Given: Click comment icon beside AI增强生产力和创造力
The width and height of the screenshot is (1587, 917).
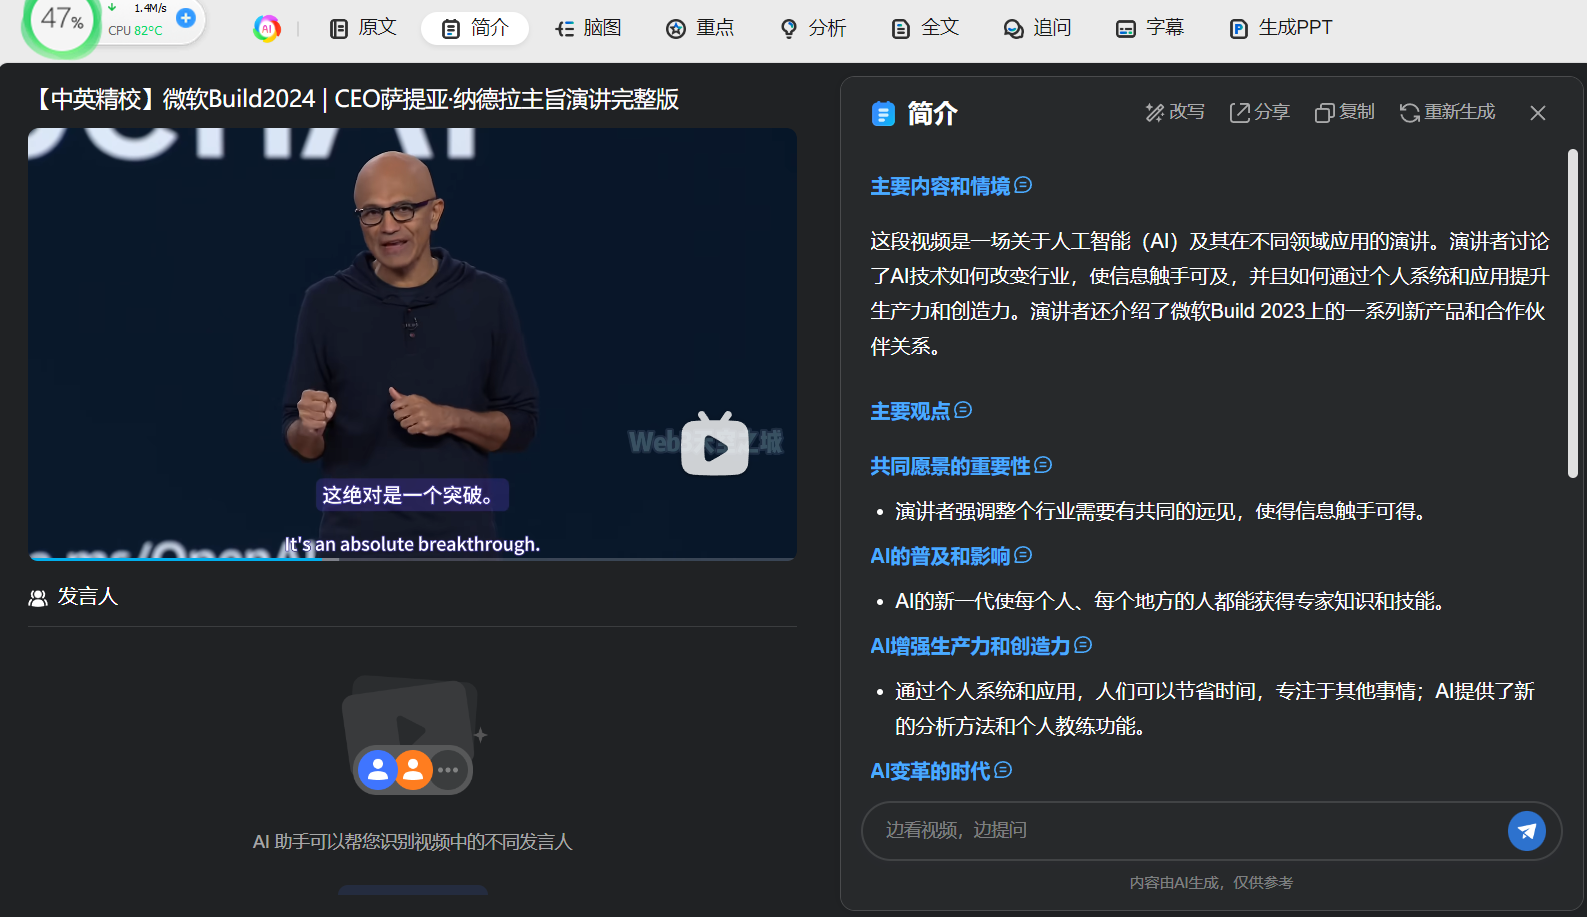Looking at the screenshot, I should point(1083,645).
